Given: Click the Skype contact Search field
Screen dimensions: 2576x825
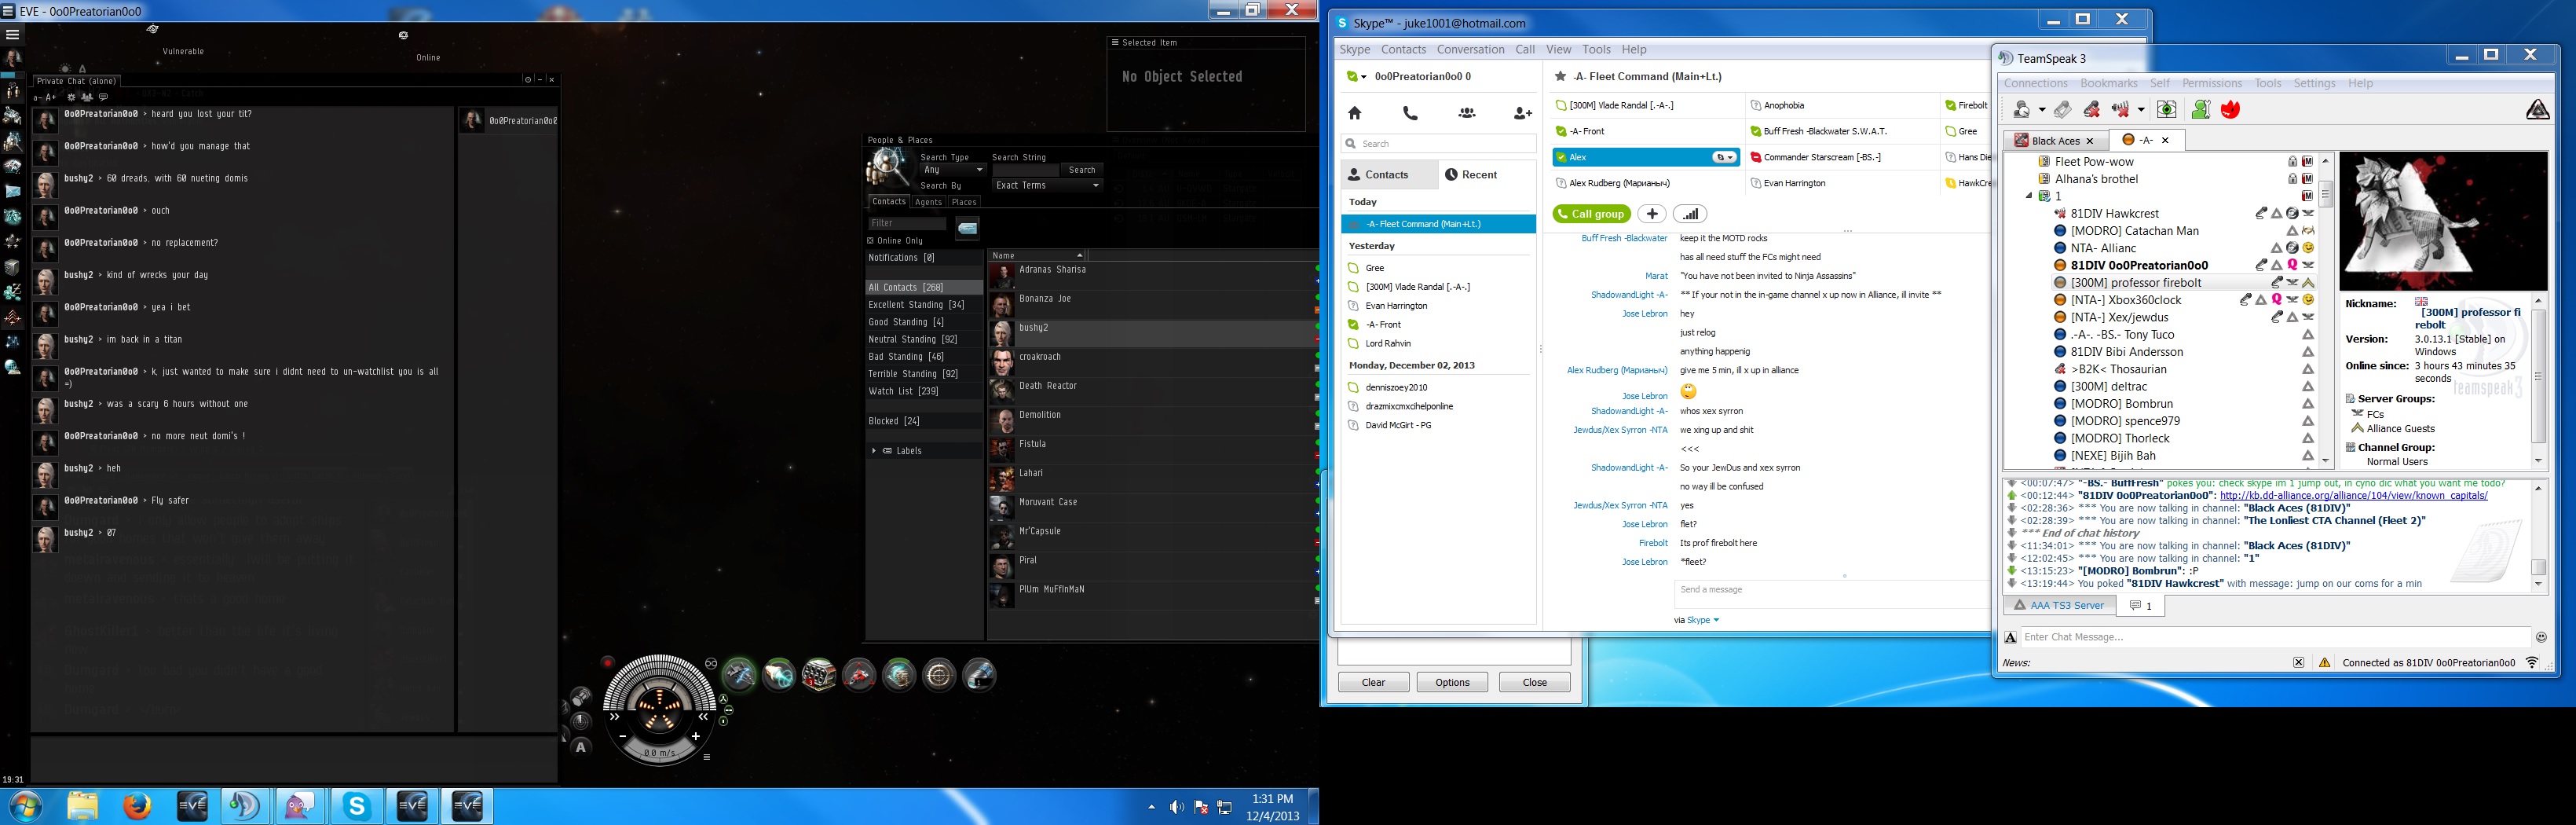Looking at the screenshot, I should click(1438, 144).
